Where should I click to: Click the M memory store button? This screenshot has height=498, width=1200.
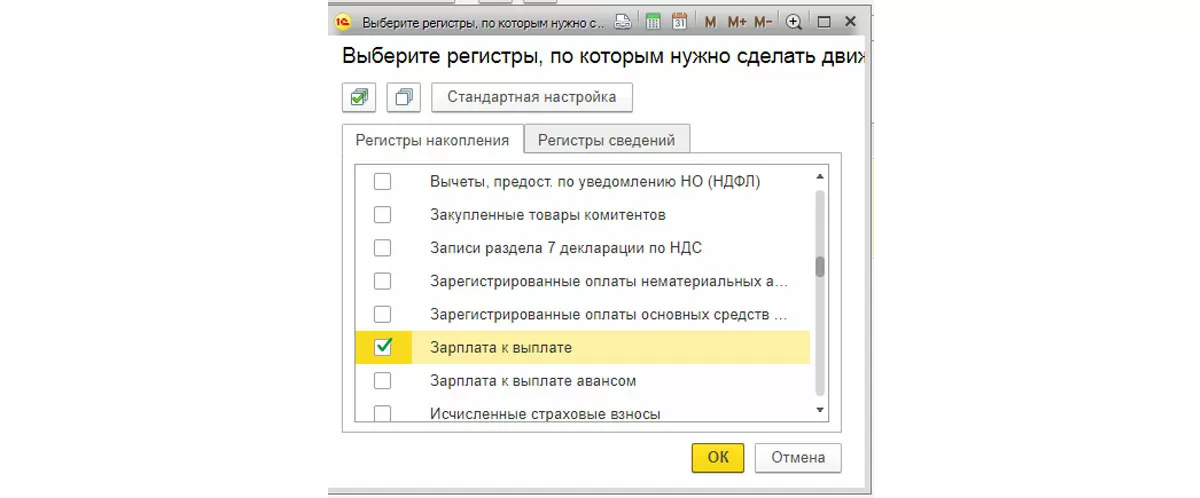pos(710,21)
